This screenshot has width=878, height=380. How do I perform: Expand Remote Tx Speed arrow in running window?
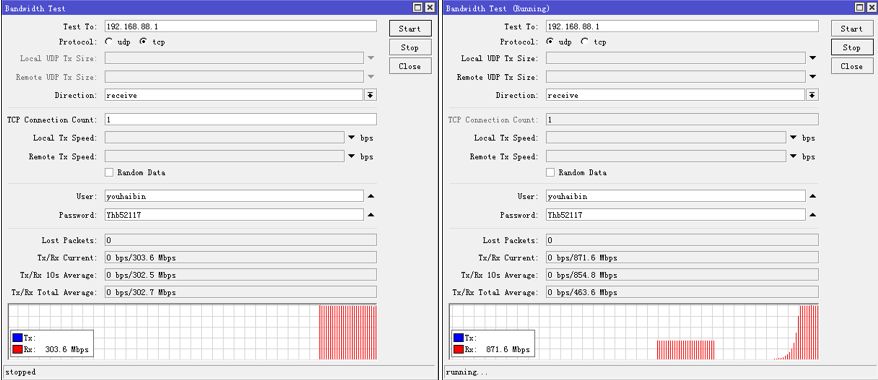[793, 157]
